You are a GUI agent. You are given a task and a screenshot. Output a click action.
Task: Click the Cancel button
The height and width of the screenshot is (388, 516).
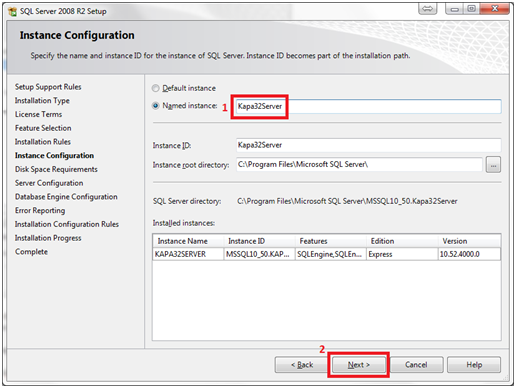click(x=416, y=365)
